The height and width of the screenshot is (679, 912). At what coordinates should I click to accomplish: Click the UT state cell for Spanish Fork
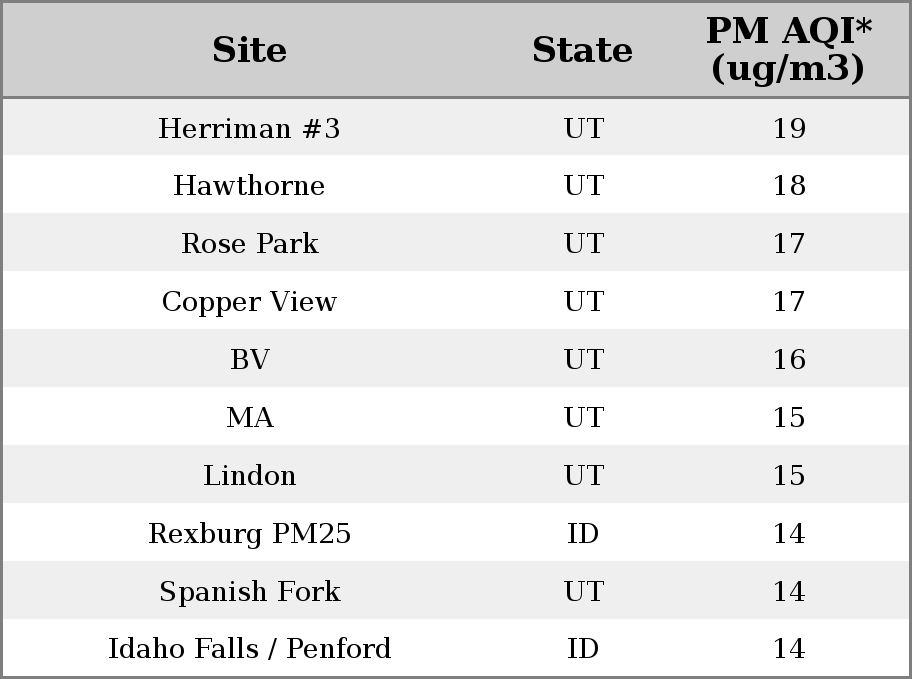tap(582, 591)
